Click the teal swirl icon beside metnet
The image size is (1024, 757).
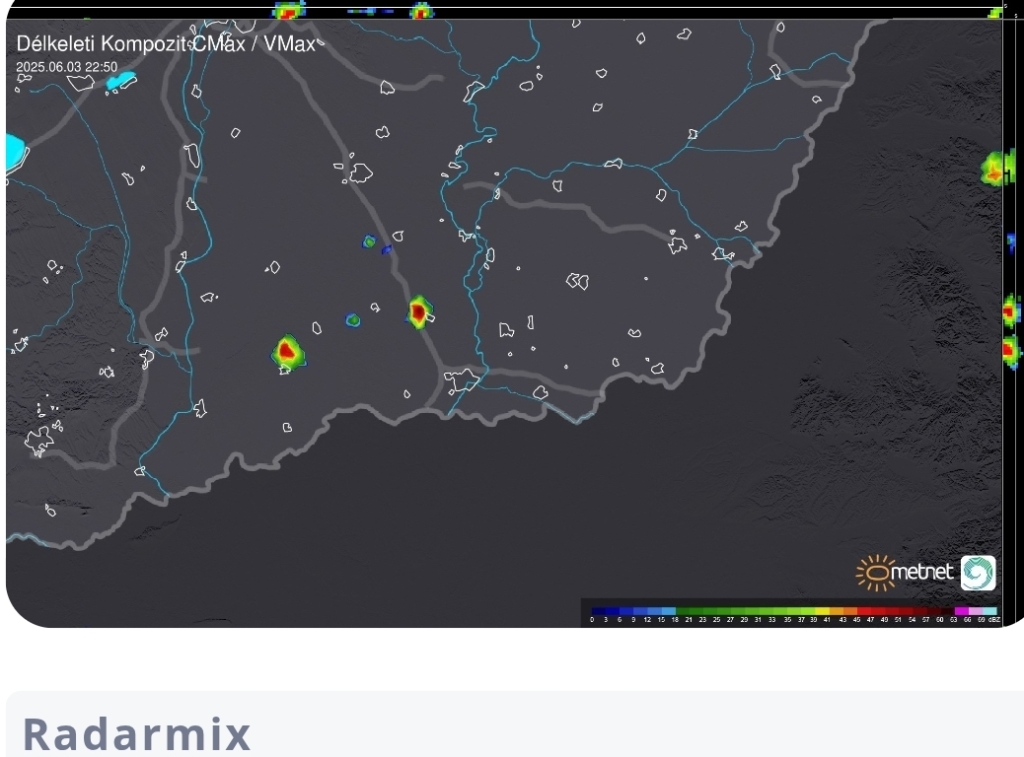click(978, 572)
